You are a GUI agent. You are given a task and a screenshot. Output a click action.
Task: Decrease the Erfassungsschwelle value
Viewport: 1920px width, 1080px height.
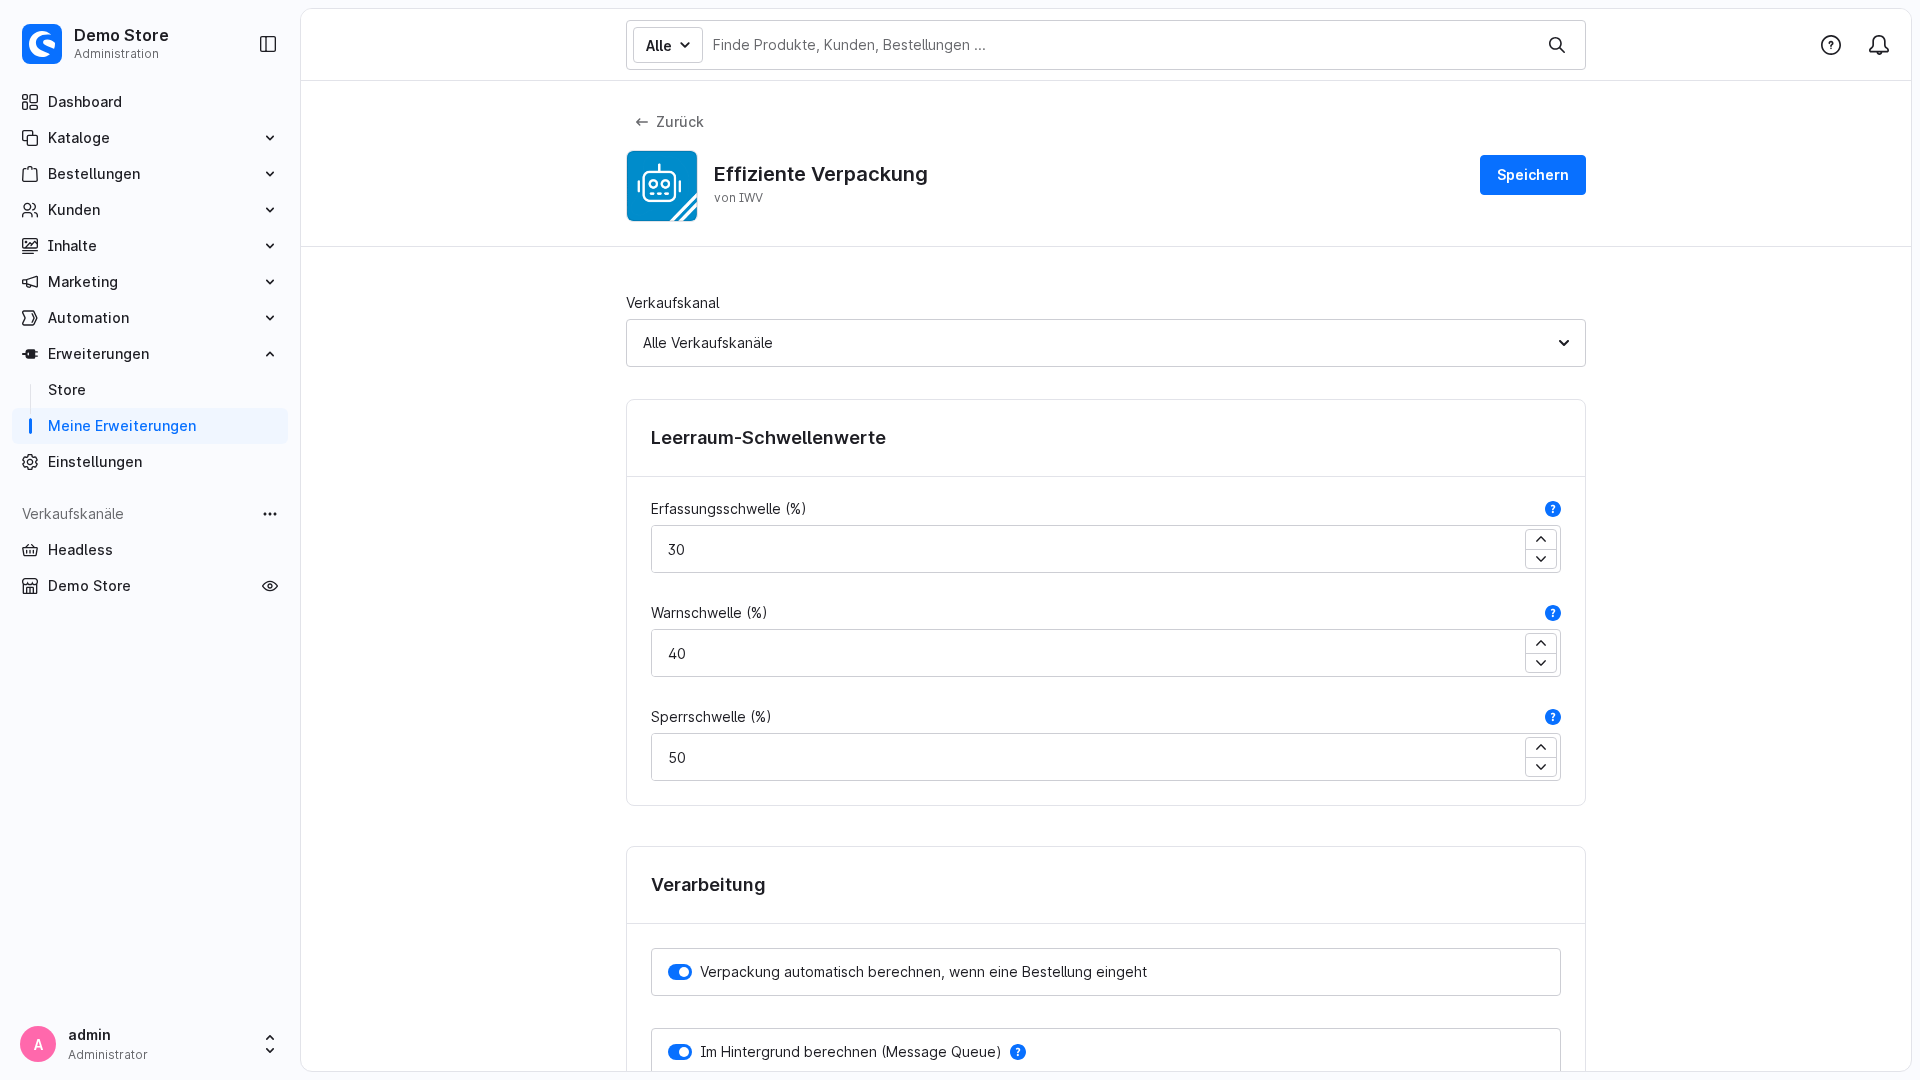pyautogui.click(x=1541, y=559)
